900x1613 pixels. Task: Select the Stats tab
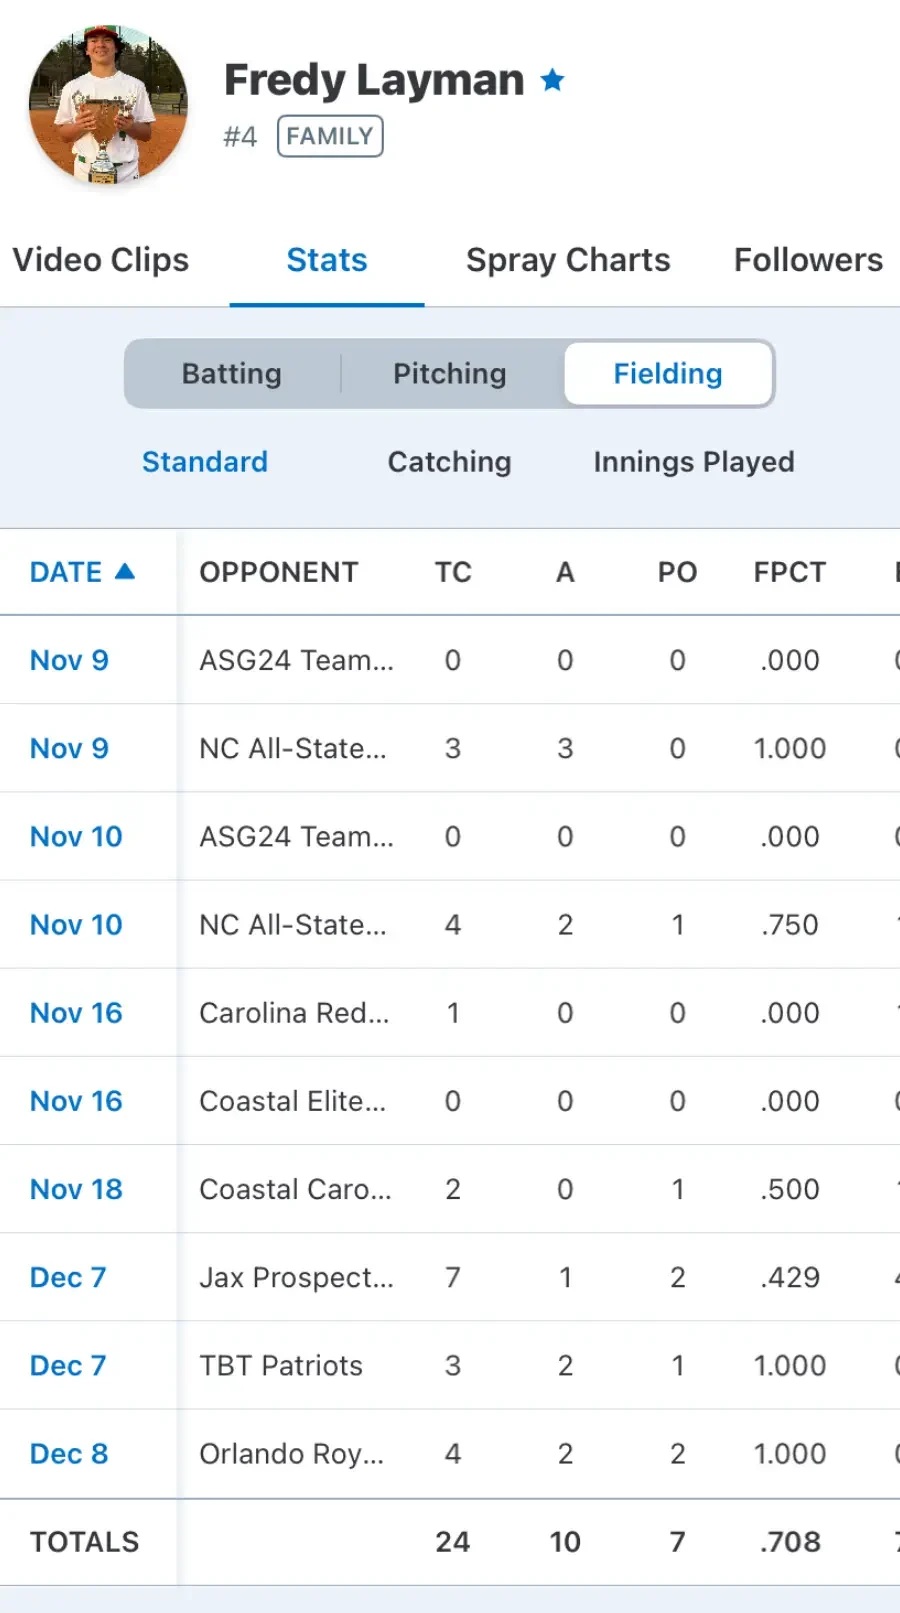pos(327,260)
